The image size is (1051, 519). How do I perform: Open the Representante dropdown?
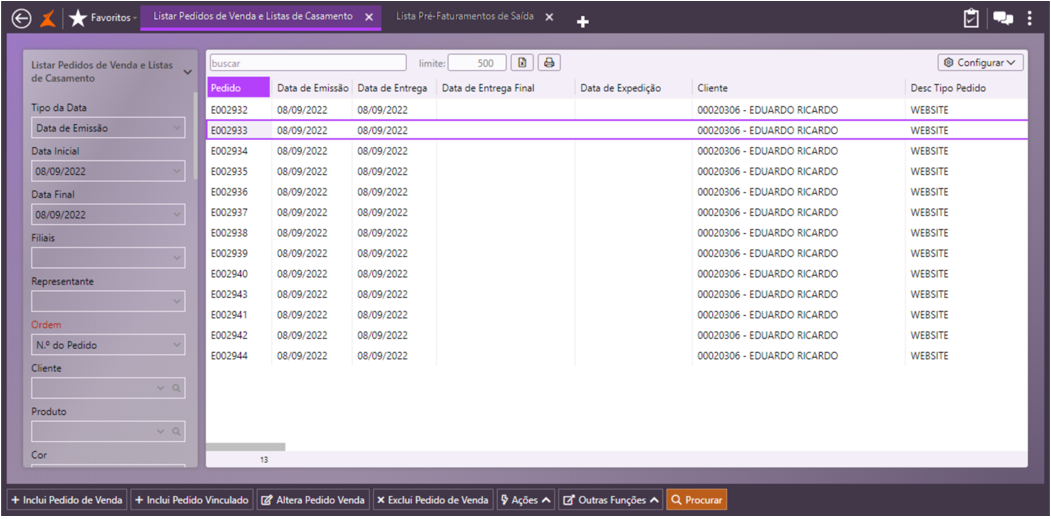pos(108,301)
